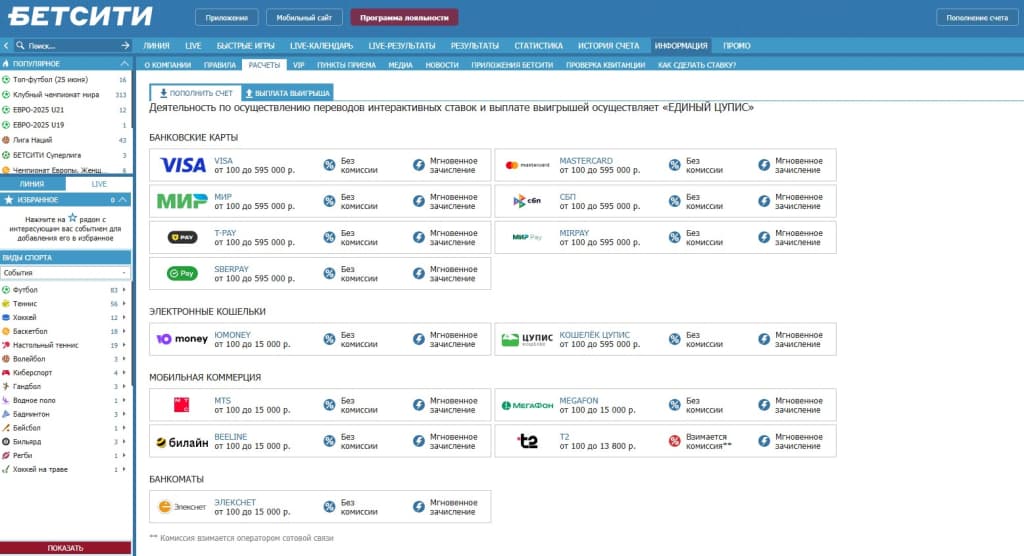Open ПРАВИЛА submenu item
Viewport: 1024px width, 556px height.
(x=219, y=65)
